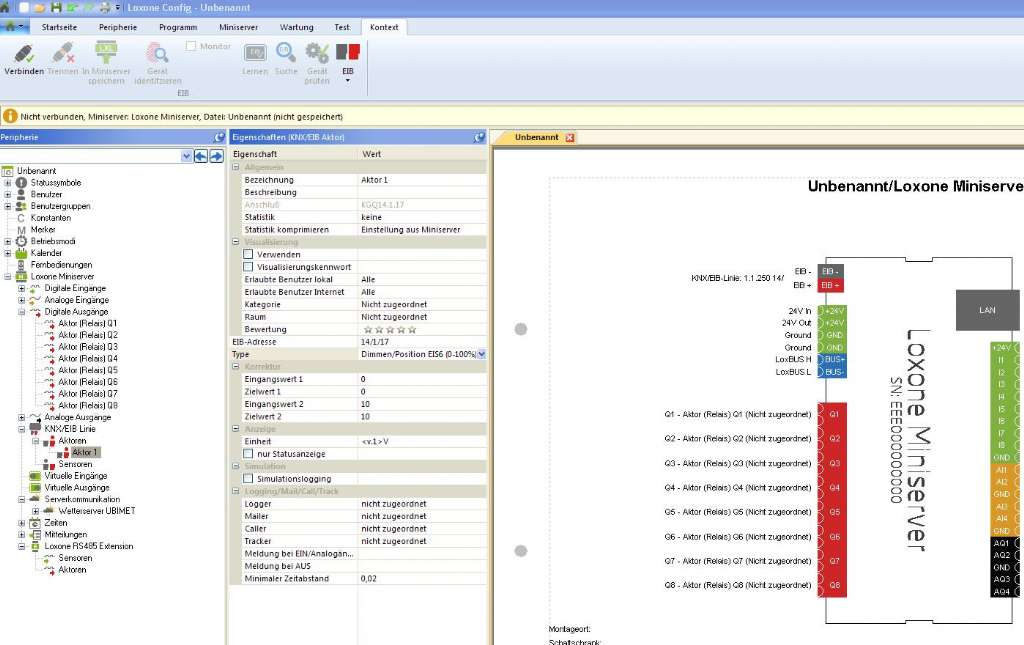Click the Betriebsmodi clock icon
Image resolution: width=1024 pixels, height=645 pixels.
[x=21, y=241]
